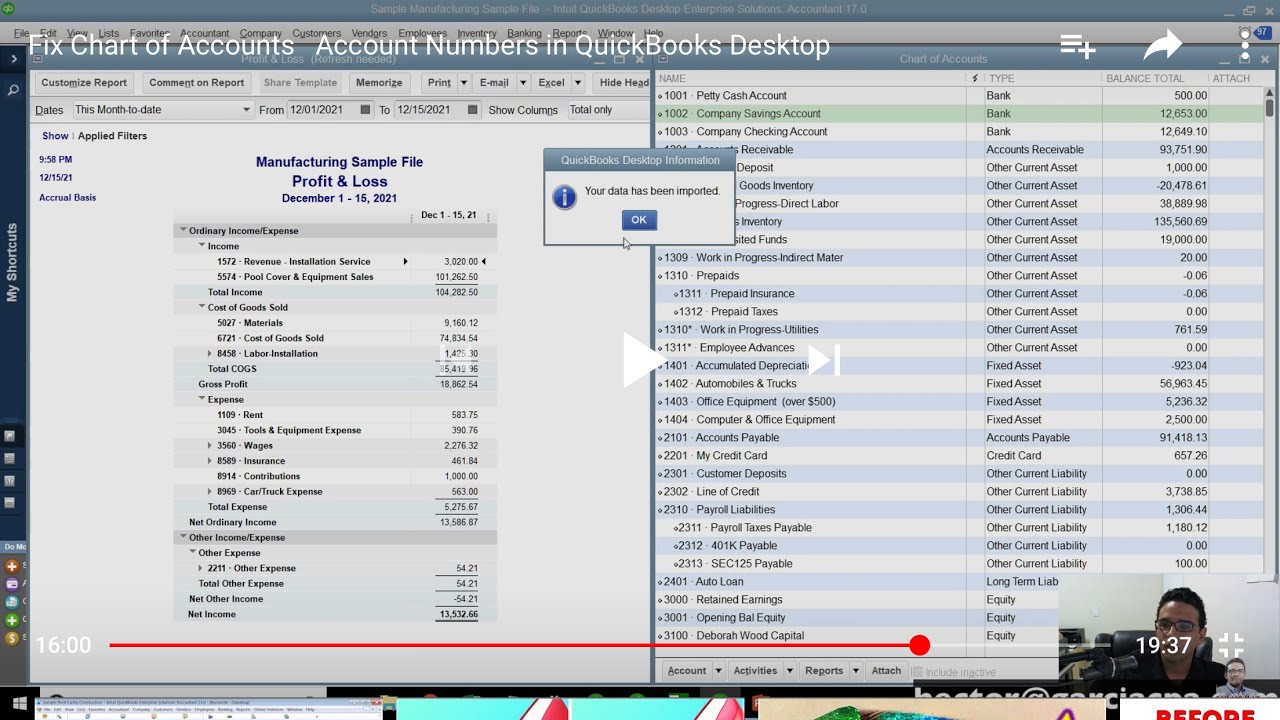Select the 1002 Company Savings Account row
The width and height of the screenshot is (1280, 720).
point(958,114)
